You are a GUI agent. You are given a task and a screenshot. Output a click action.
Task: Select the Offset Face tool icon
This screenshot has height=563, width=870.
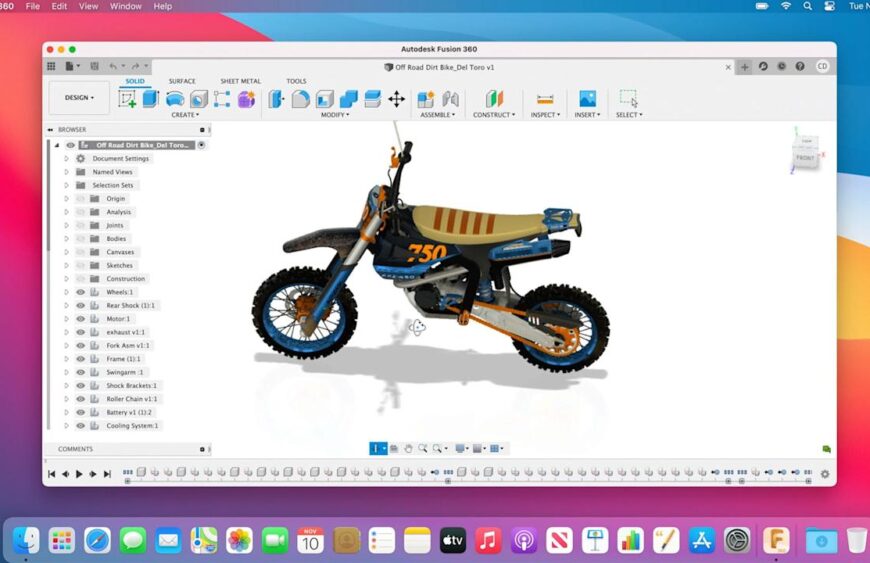pyautogui.click(x=372, y=99)
